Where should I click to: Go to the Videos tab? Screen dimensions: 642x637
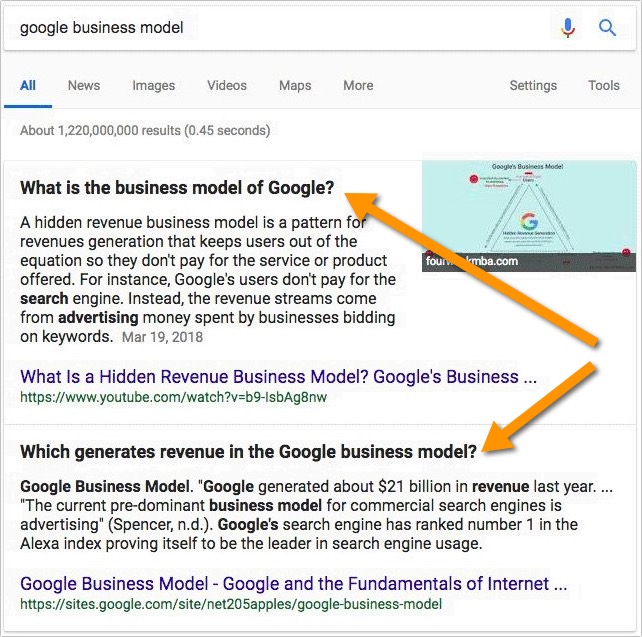click(227, 85)
